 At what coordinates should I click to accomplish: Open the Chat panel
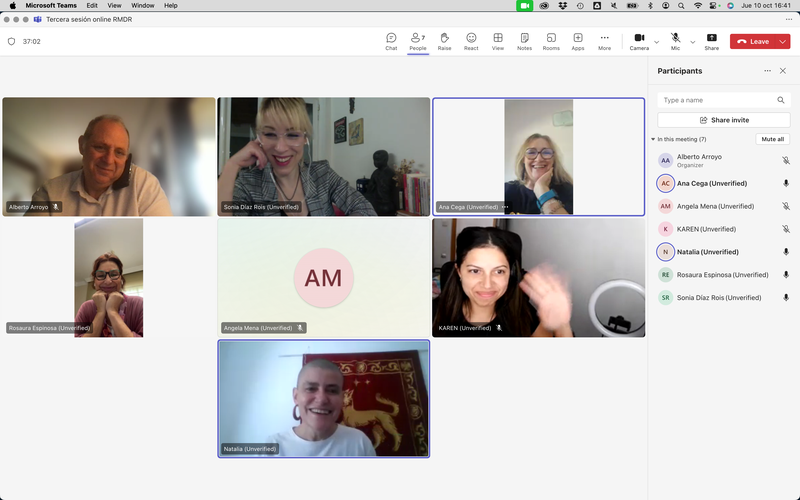(x=391, y=41)
